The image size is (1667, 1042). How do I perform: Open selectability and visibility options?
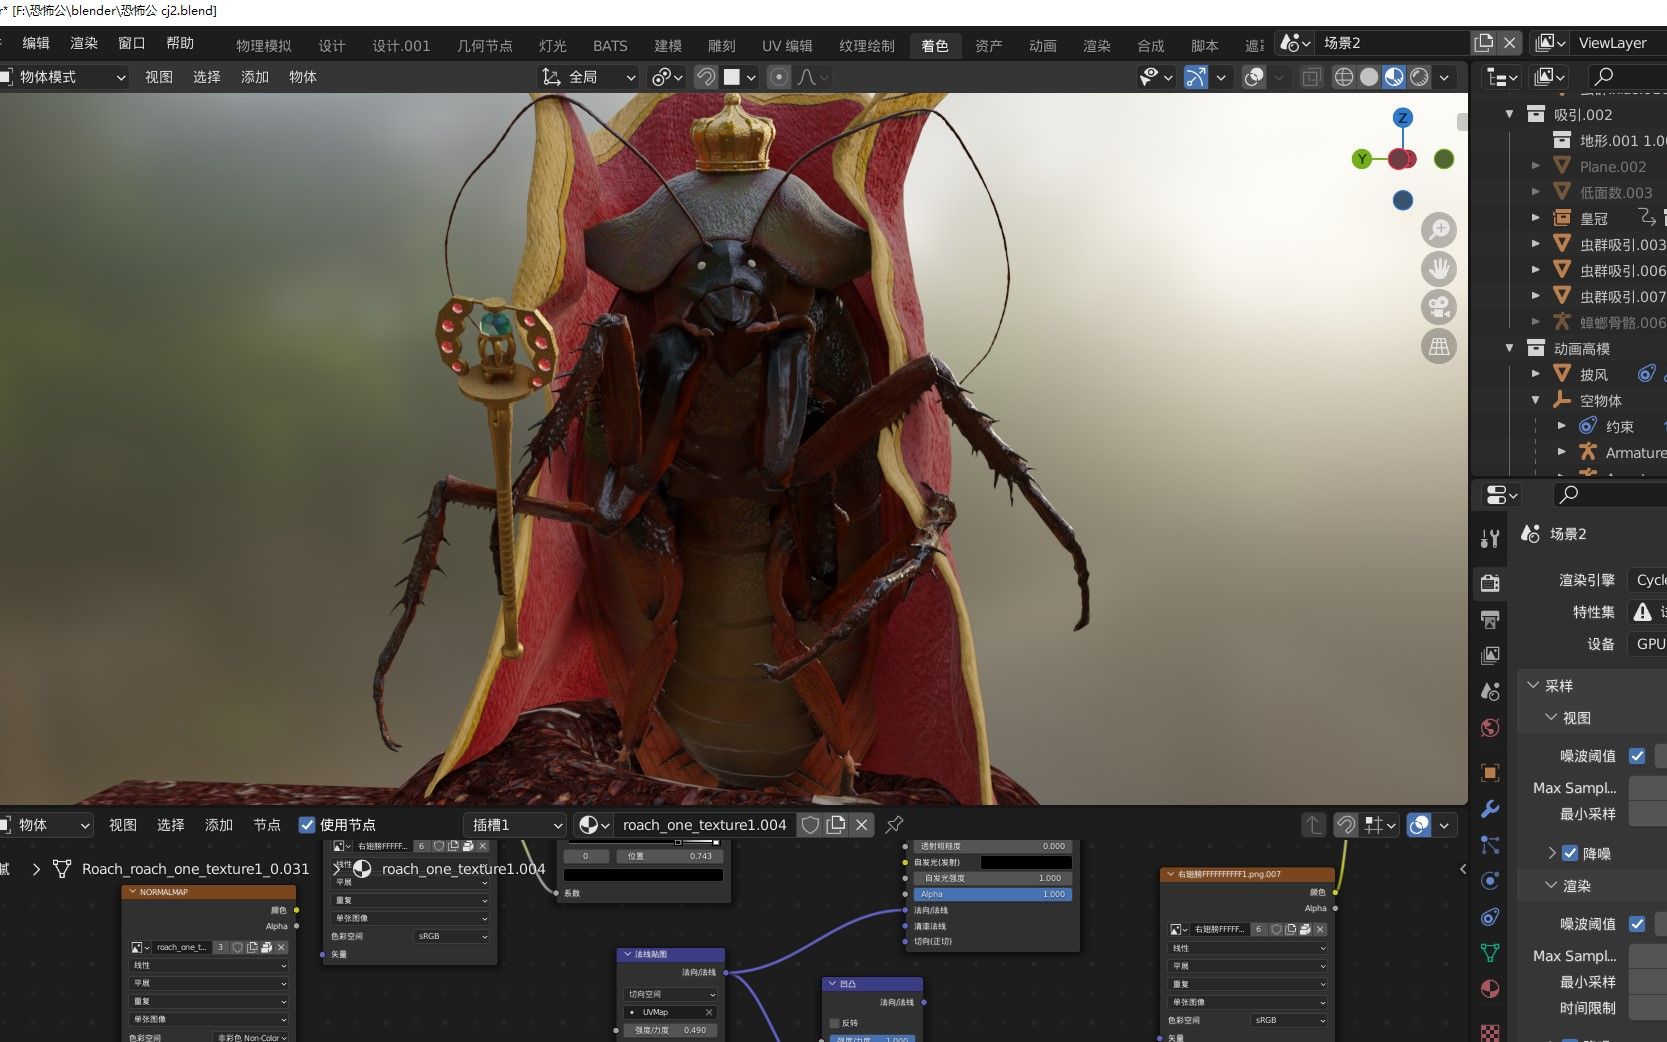click(1155, 77)
